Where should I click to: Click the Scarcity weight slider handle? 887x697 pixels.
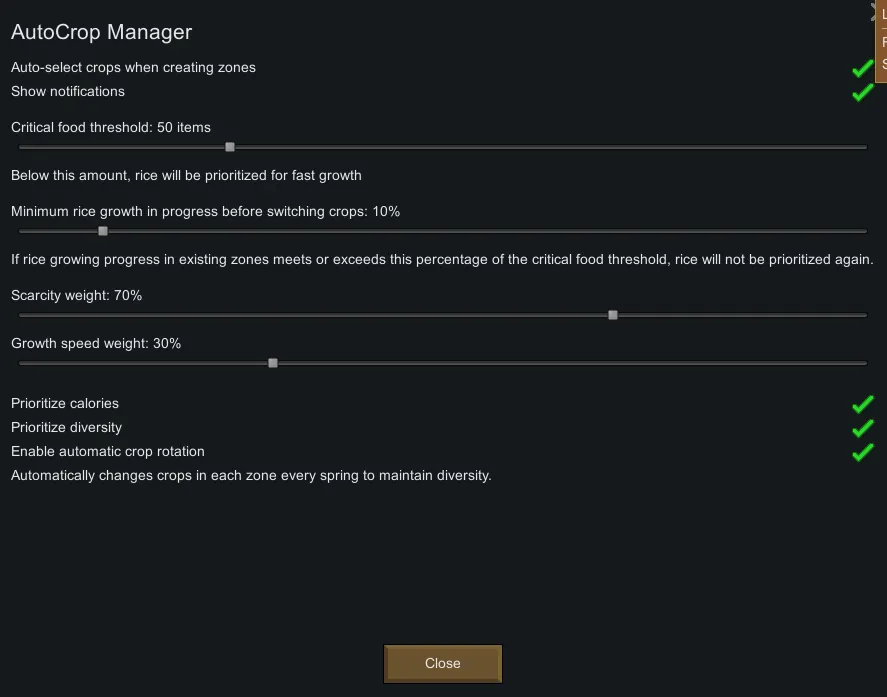point(613,315)
